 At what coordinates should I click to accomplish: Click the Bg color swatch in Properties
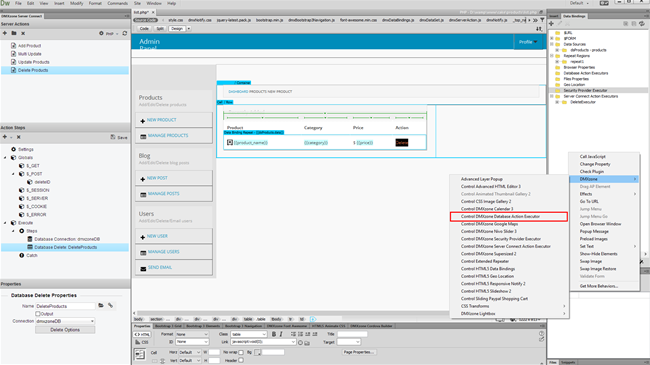tap(257, 353)
